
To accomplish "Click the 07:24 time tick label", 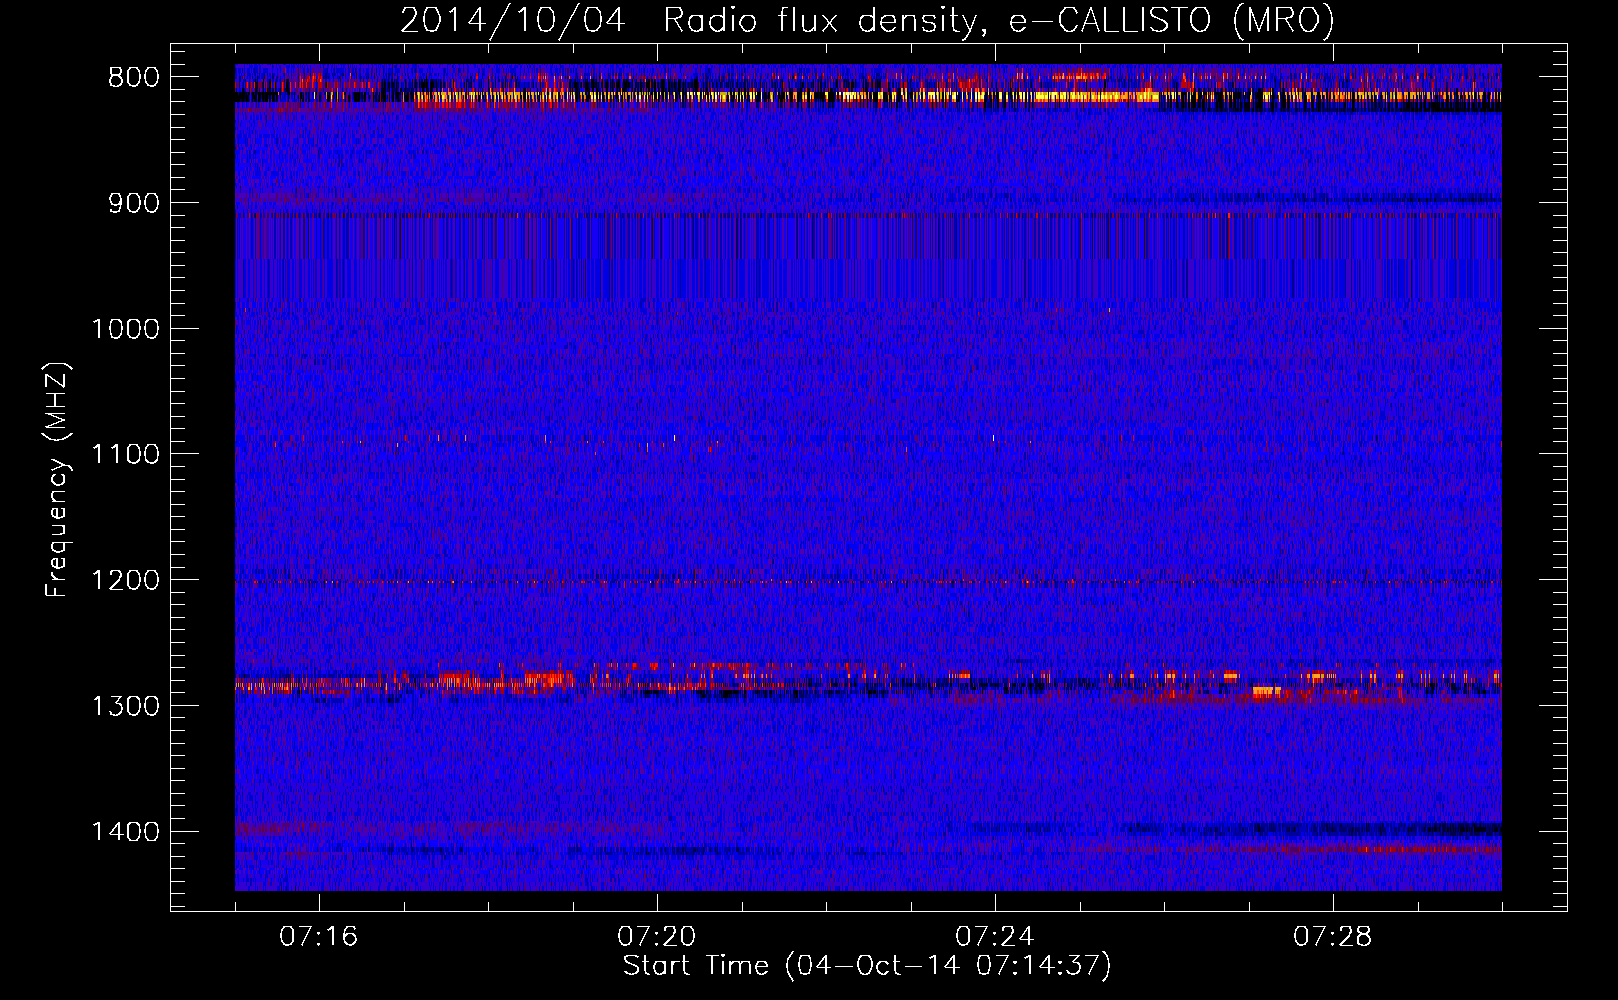I will 995,937.
